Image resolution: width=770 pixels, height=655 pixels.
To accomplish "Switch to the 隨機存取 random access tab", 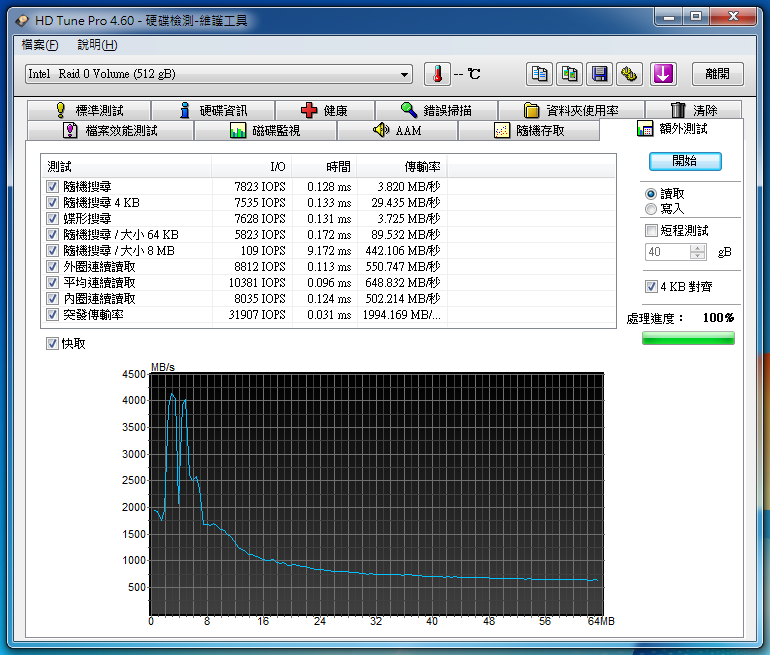I will coord(529,131).
